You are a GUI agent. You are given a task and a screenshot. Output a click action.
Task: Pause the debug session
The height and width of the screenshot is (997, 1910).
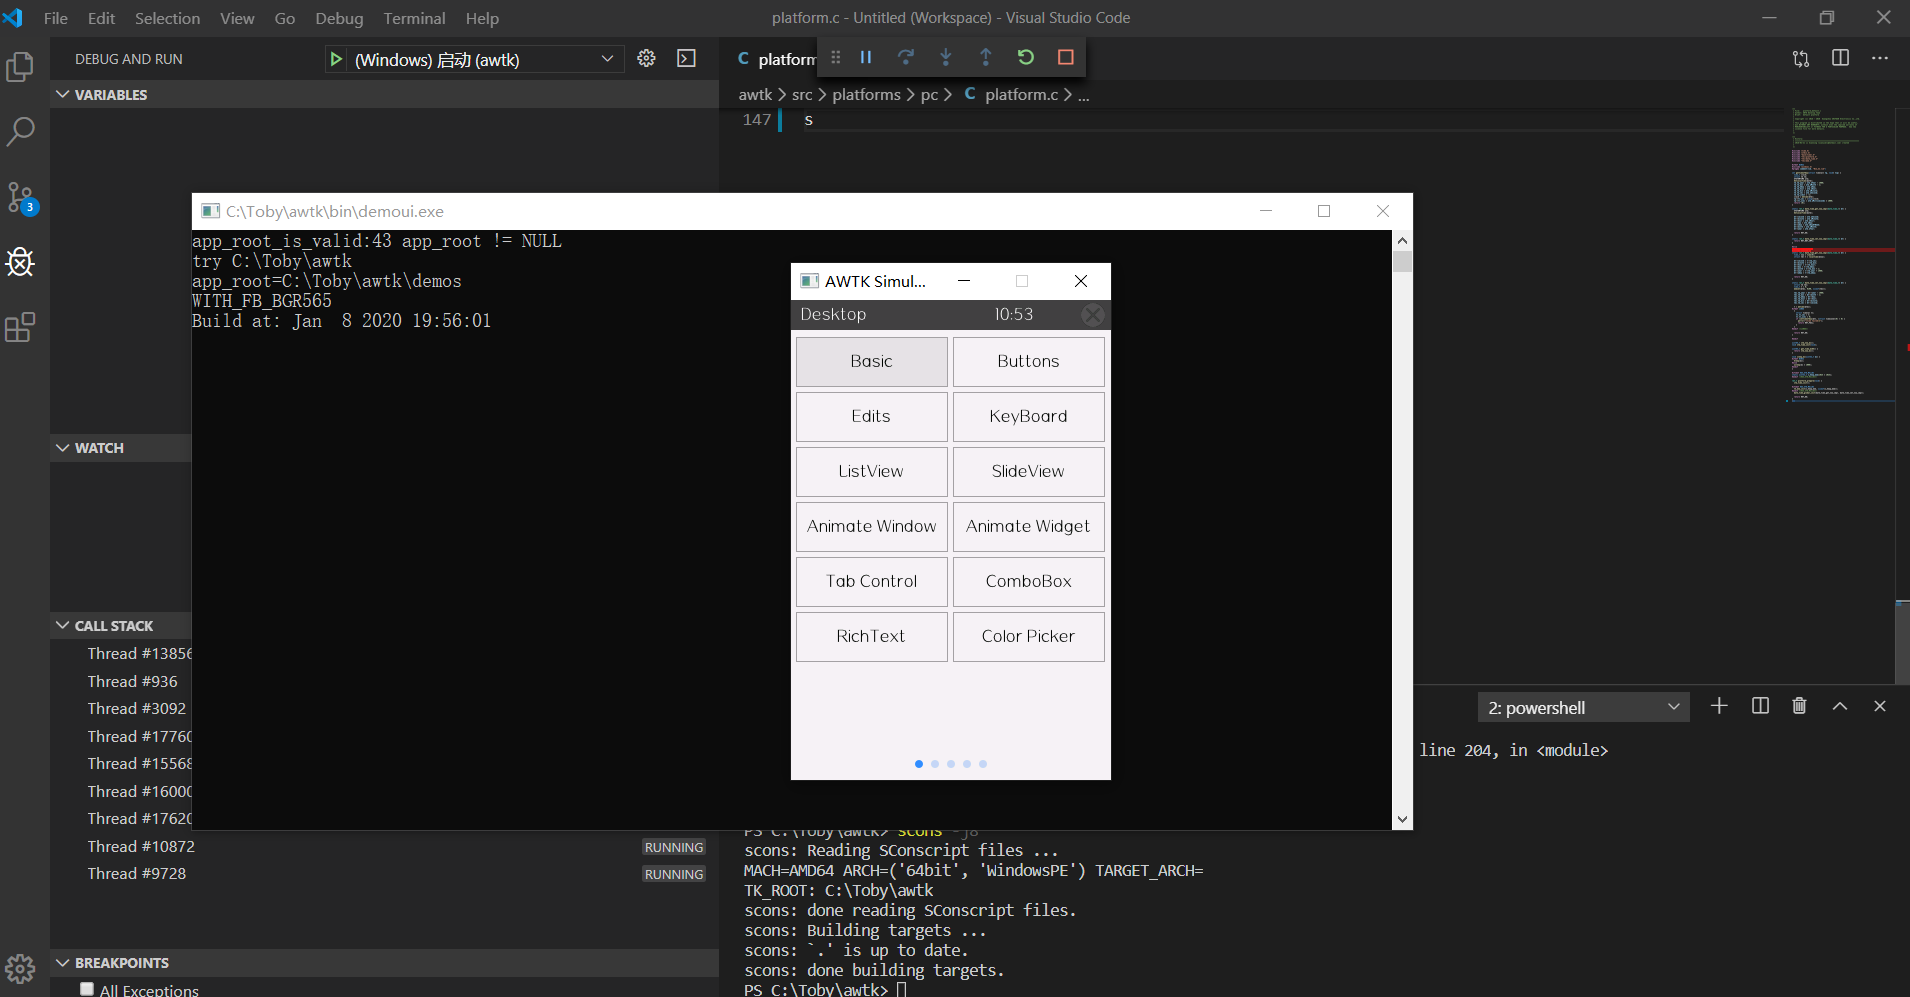(866, 57)
